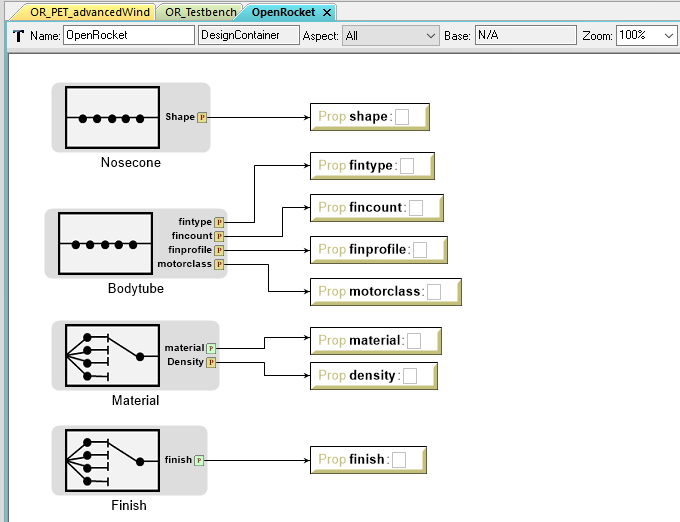This screenshot has width=680, height=522.
Task: Select the Prop finish property block
Action: click(x=368, y=460)
